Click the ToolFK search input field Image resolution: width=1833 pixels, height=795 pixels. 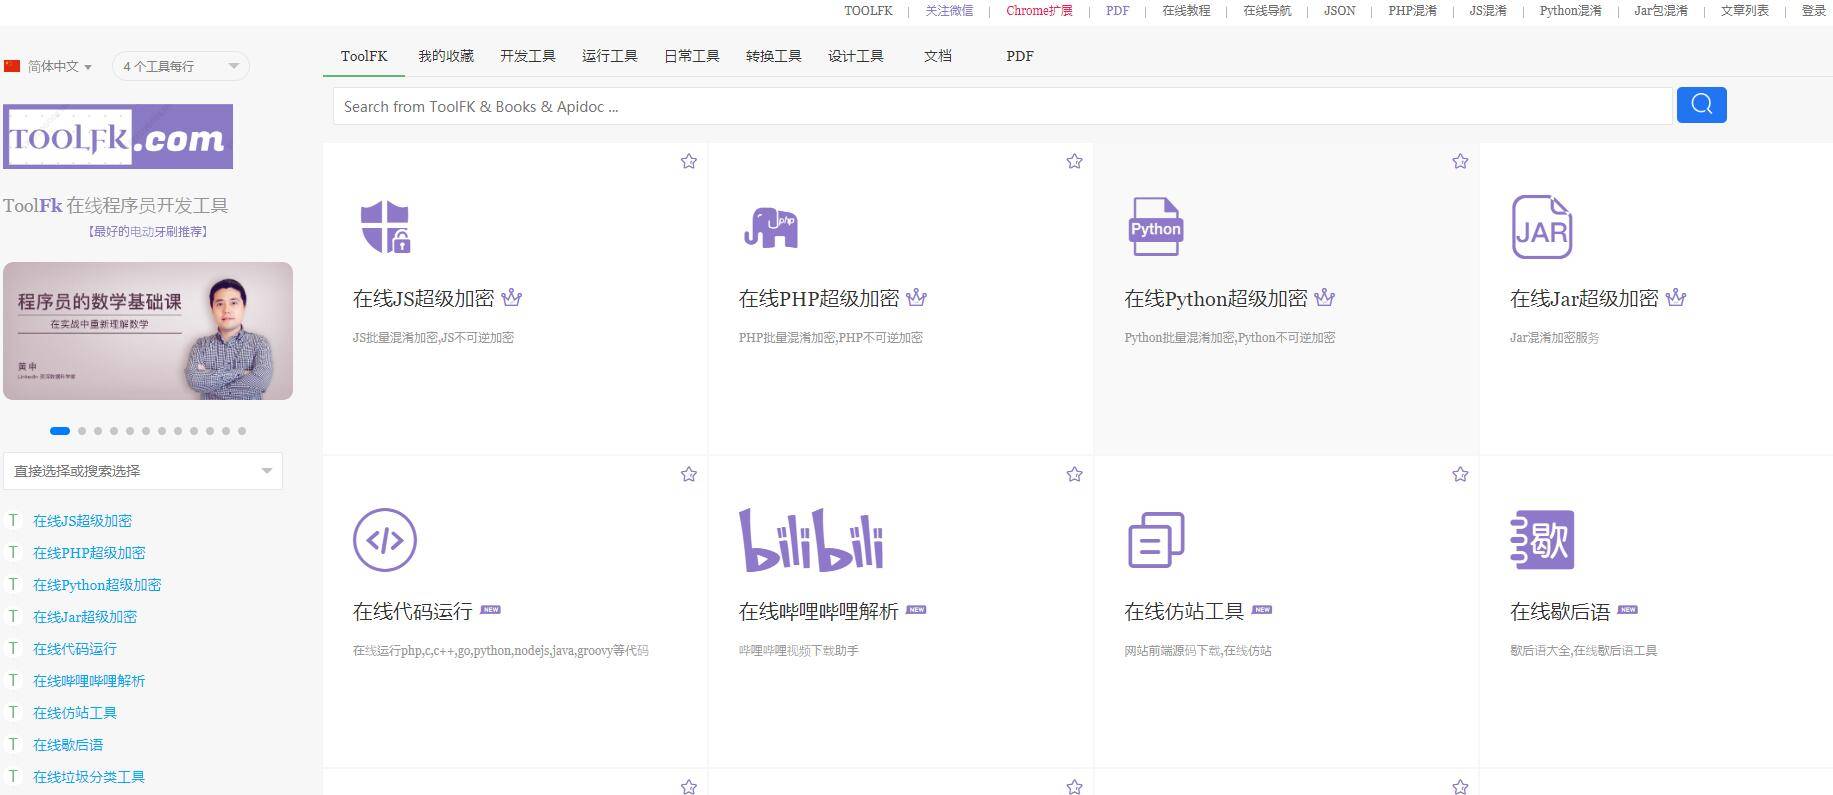pos(1002,107)
